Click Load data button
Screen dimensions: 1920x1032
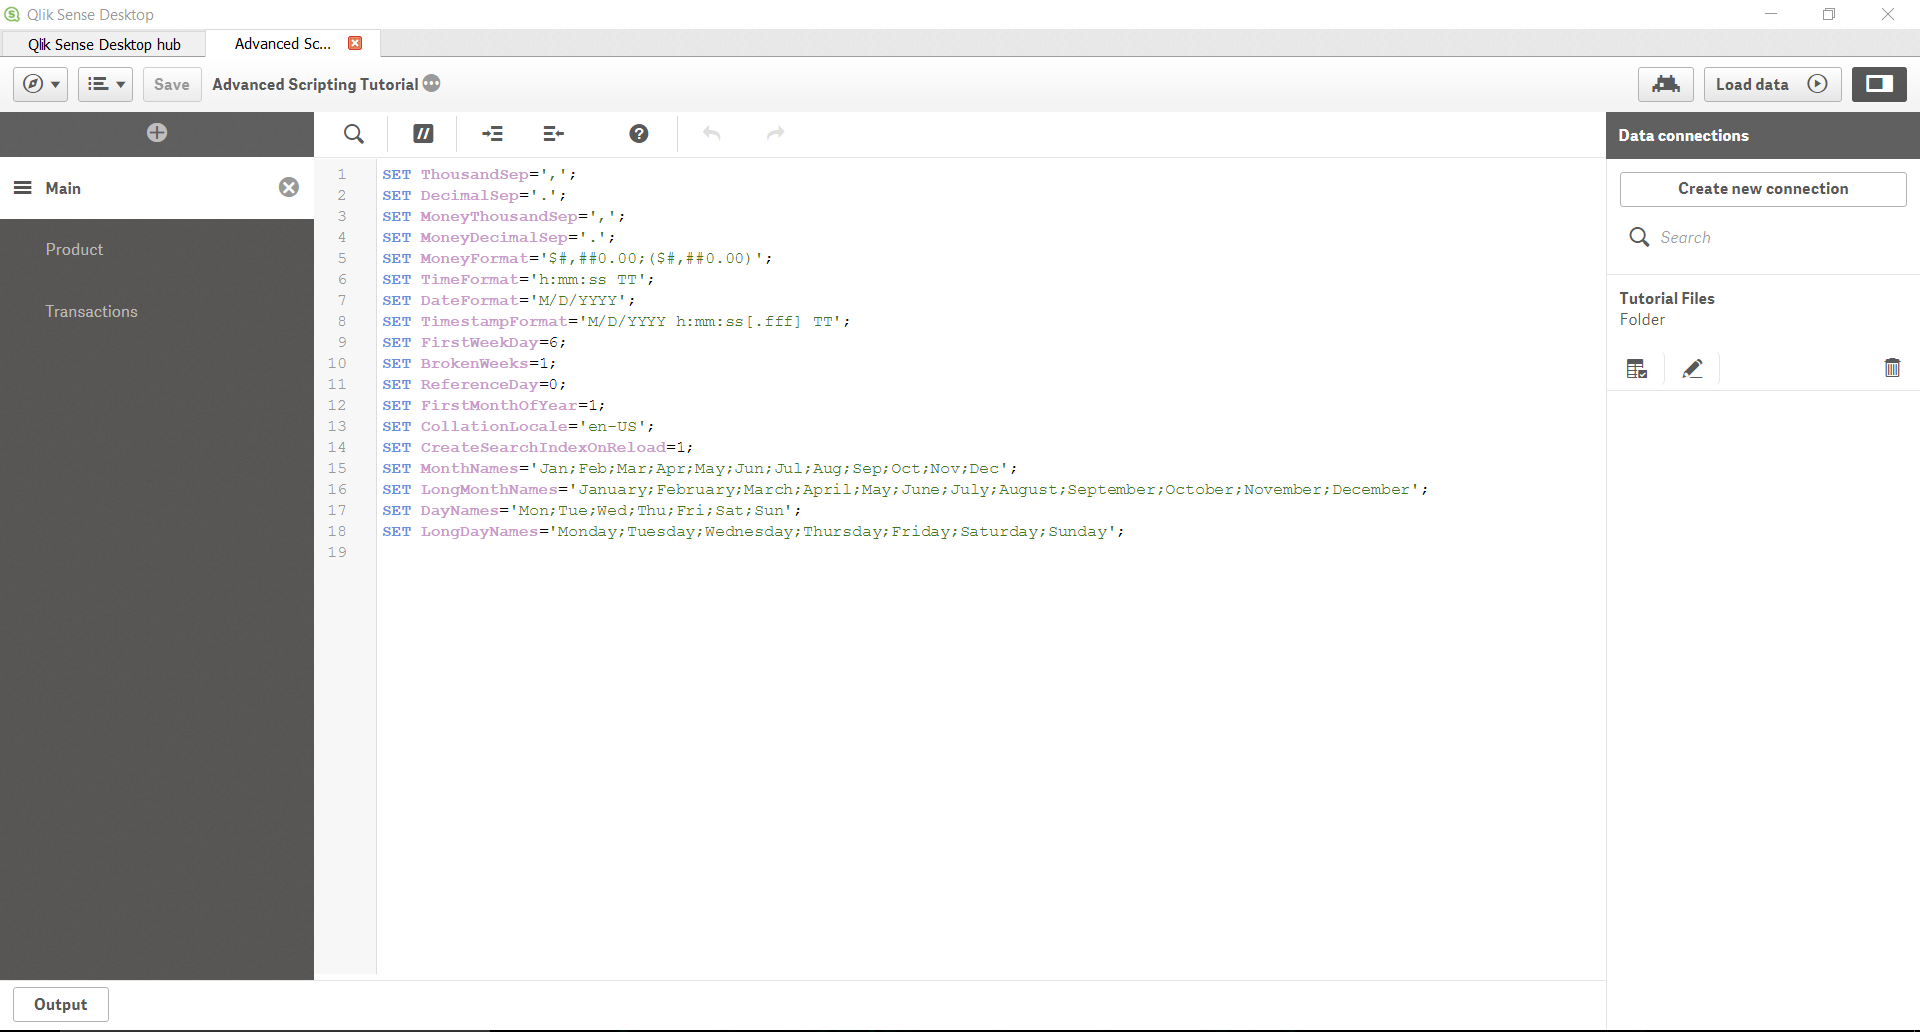pyautogui.click(x=1772, y=84)
